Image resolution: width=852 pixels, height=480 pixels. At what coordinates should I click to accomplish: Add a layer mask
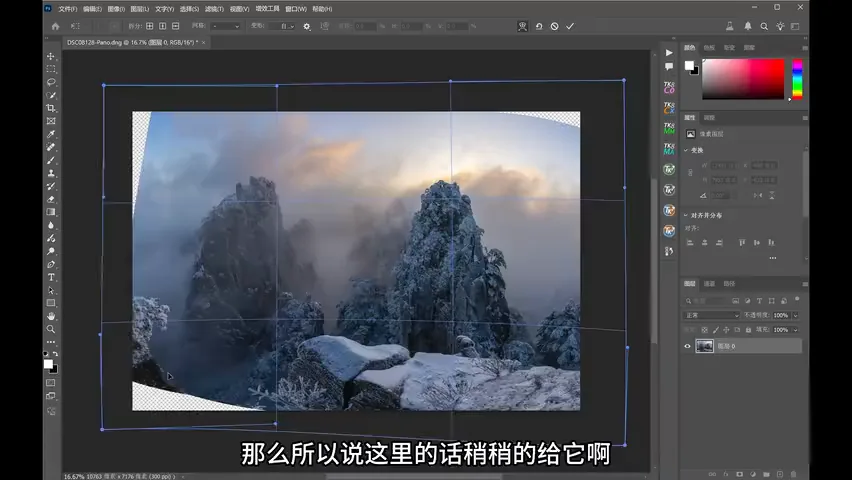(x=739, y=474)
